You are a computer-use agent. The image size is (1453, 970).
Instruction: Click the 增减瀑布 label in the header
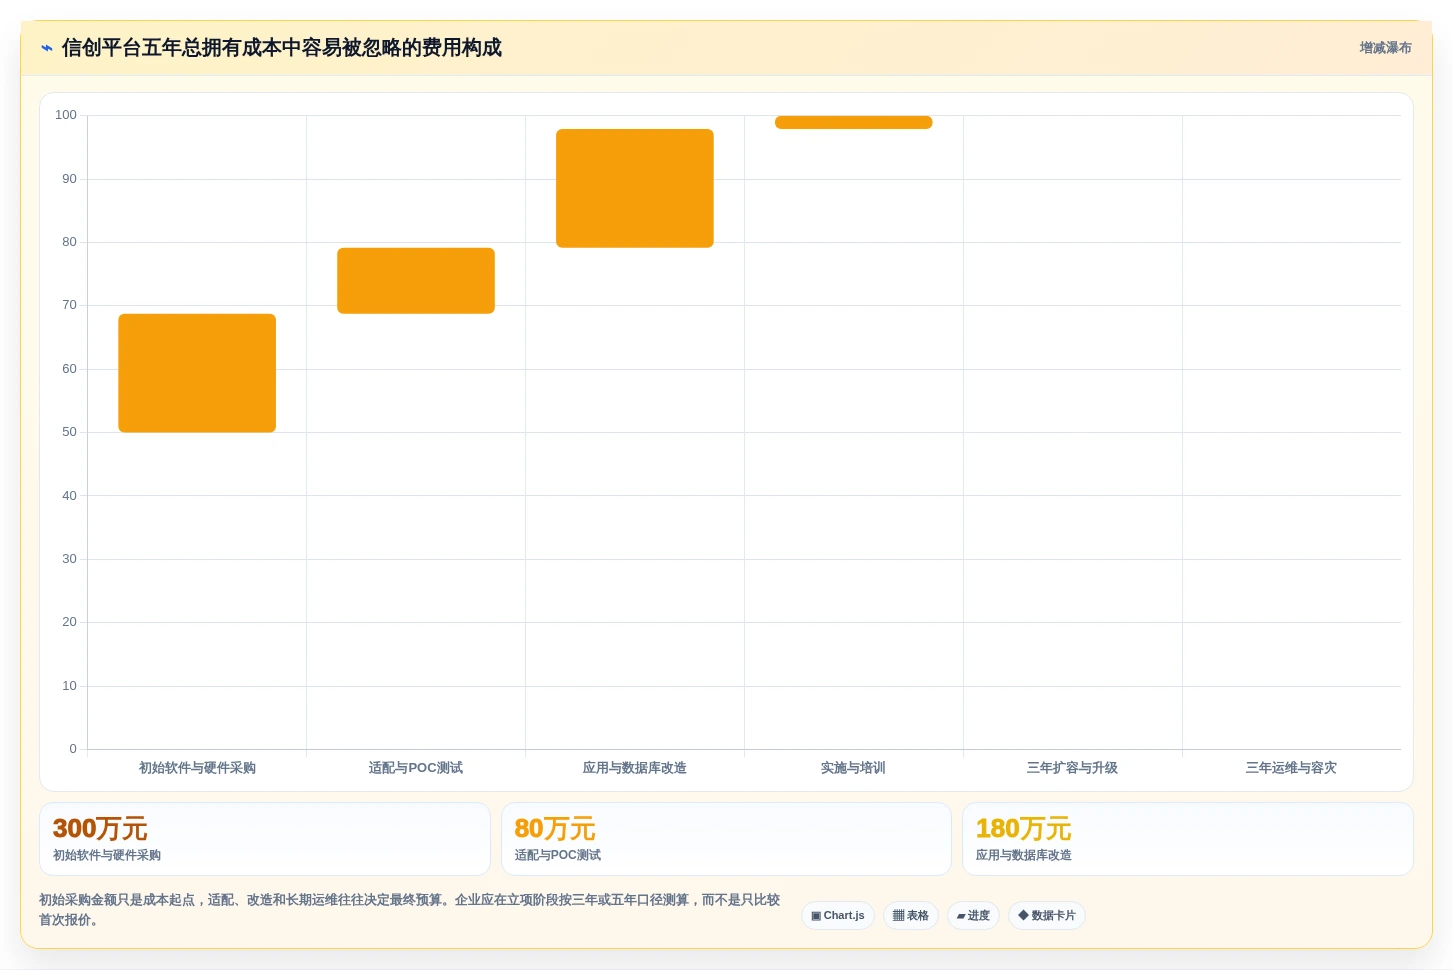click(x=1385, y=48)
